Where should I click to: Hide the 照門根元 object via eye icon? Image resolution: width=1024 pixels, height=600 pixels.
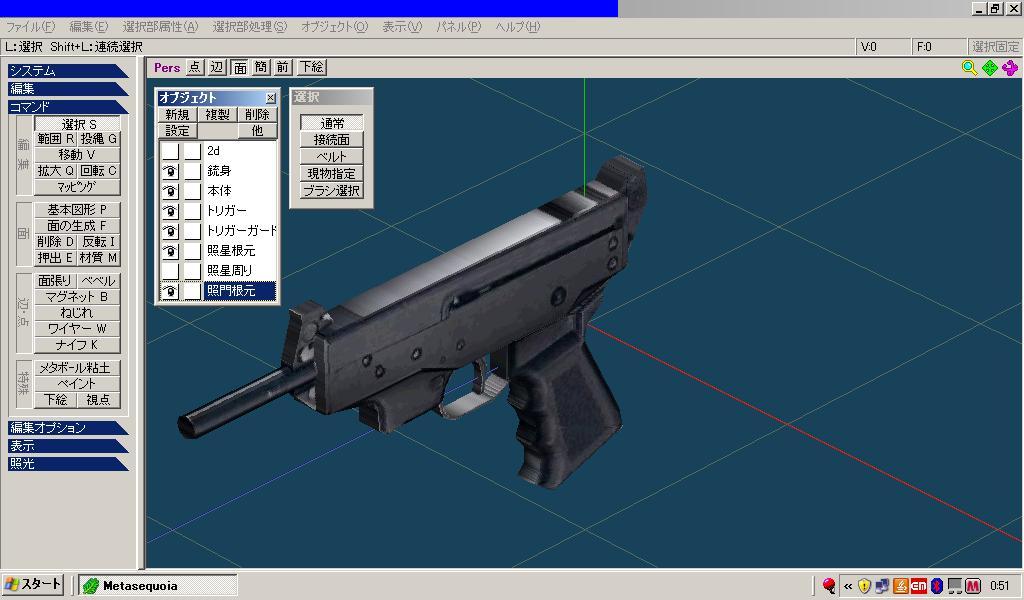170,291
